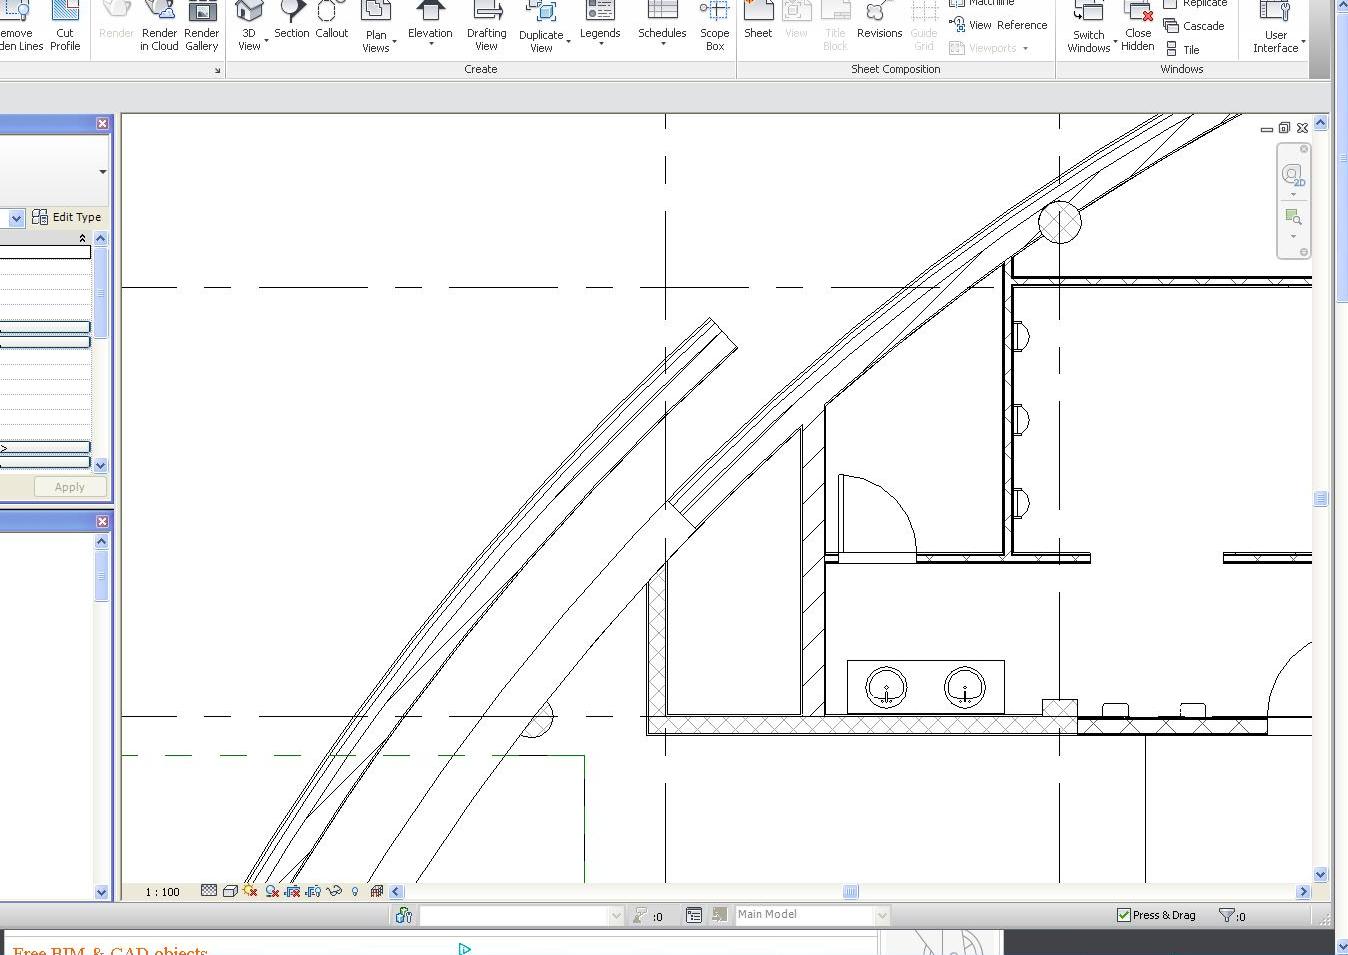Click the drawing view horizontal scrollbar thumb
The image size is (1348, 955).
(x=850, y=892)
